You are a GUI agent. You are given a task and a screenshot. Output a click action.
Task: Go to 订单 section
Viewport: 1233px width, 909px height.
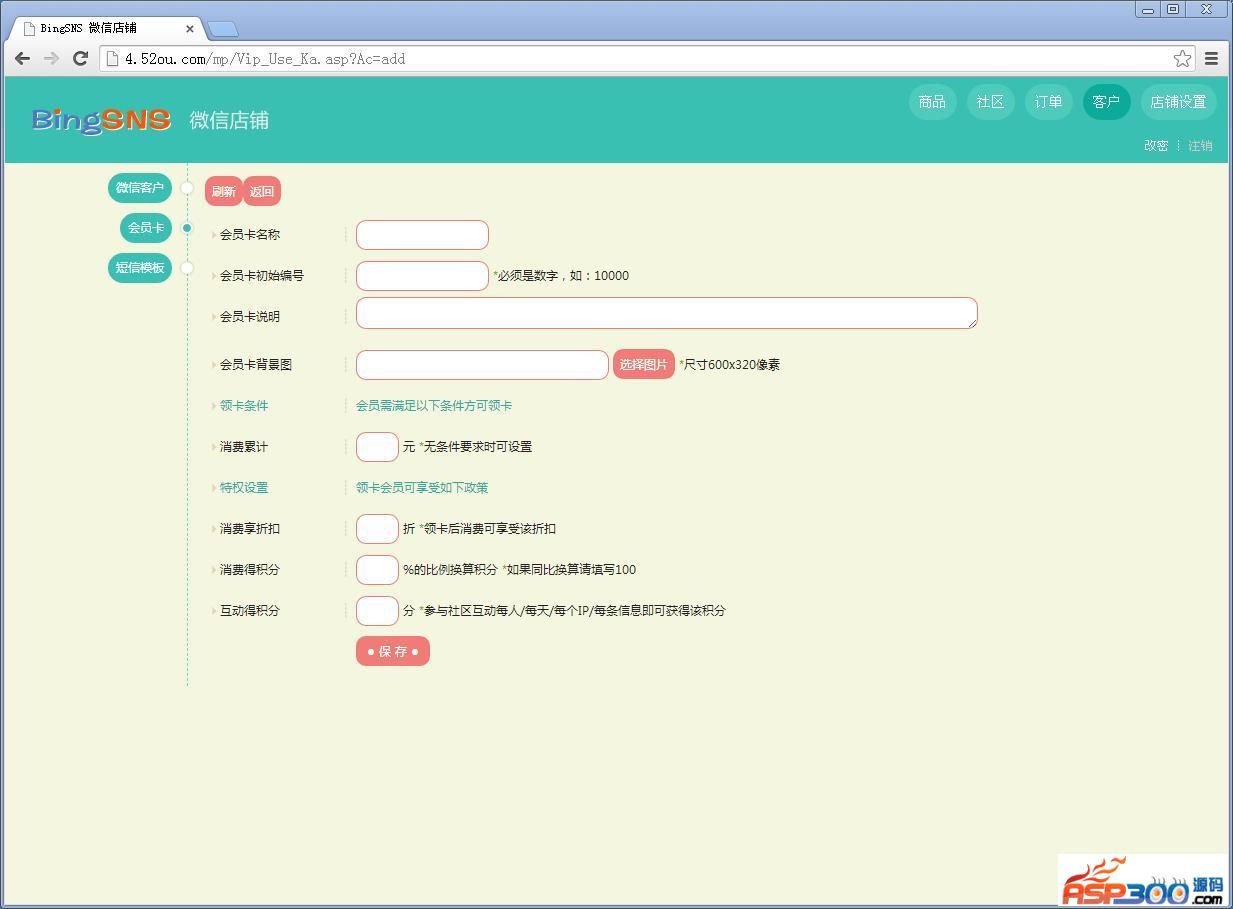click(1048, 102)
